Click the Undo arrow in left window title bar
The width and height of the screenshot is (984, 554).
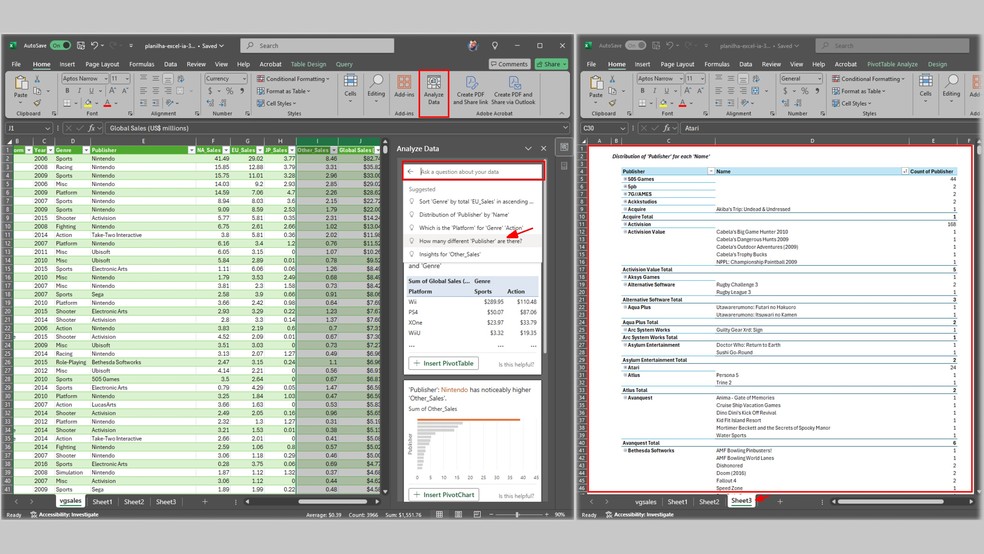pyautogui.click(x=94, y=45)
